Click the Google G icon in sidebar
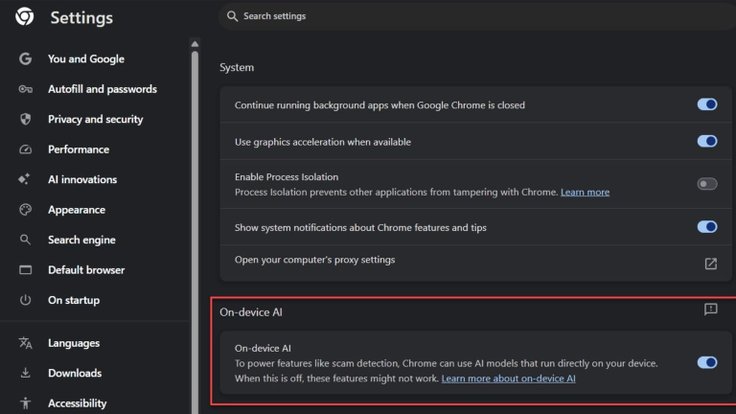 (x=25, y=59)
